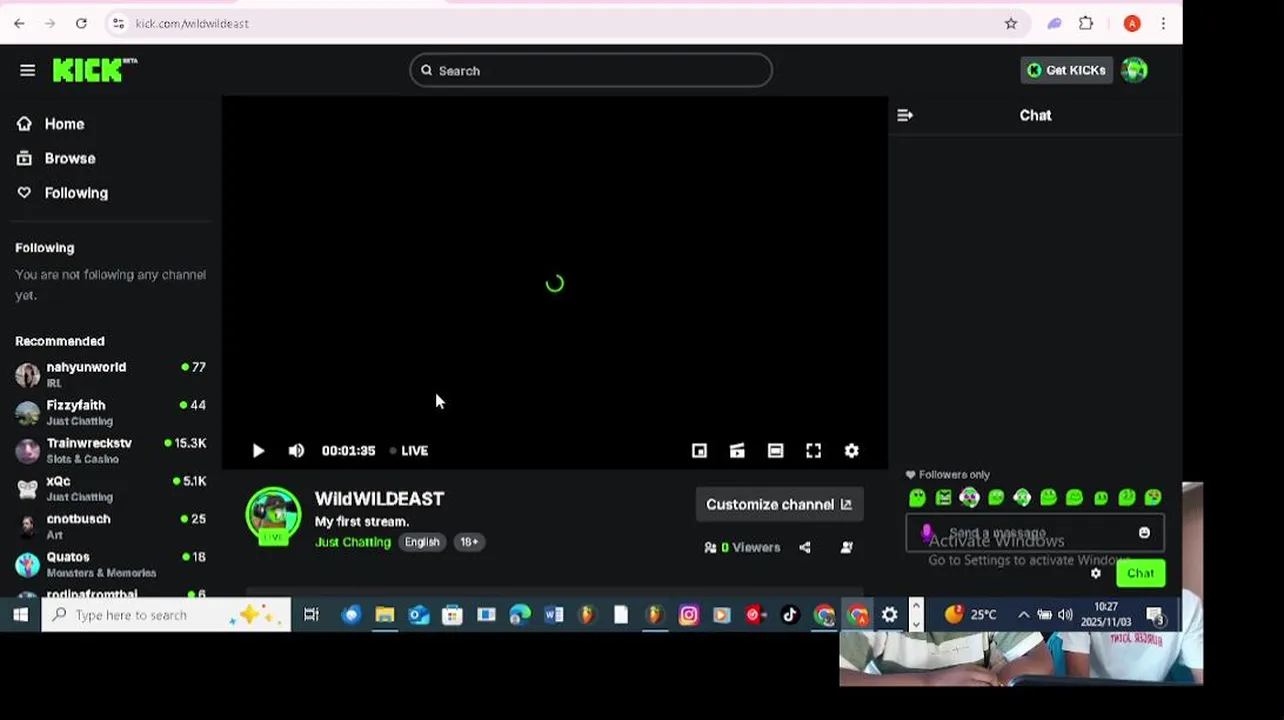The width and height of the screenshot is (1284, 720).
Task: Open Chrome three-dot menu
Action: (x=1163, y=23)
